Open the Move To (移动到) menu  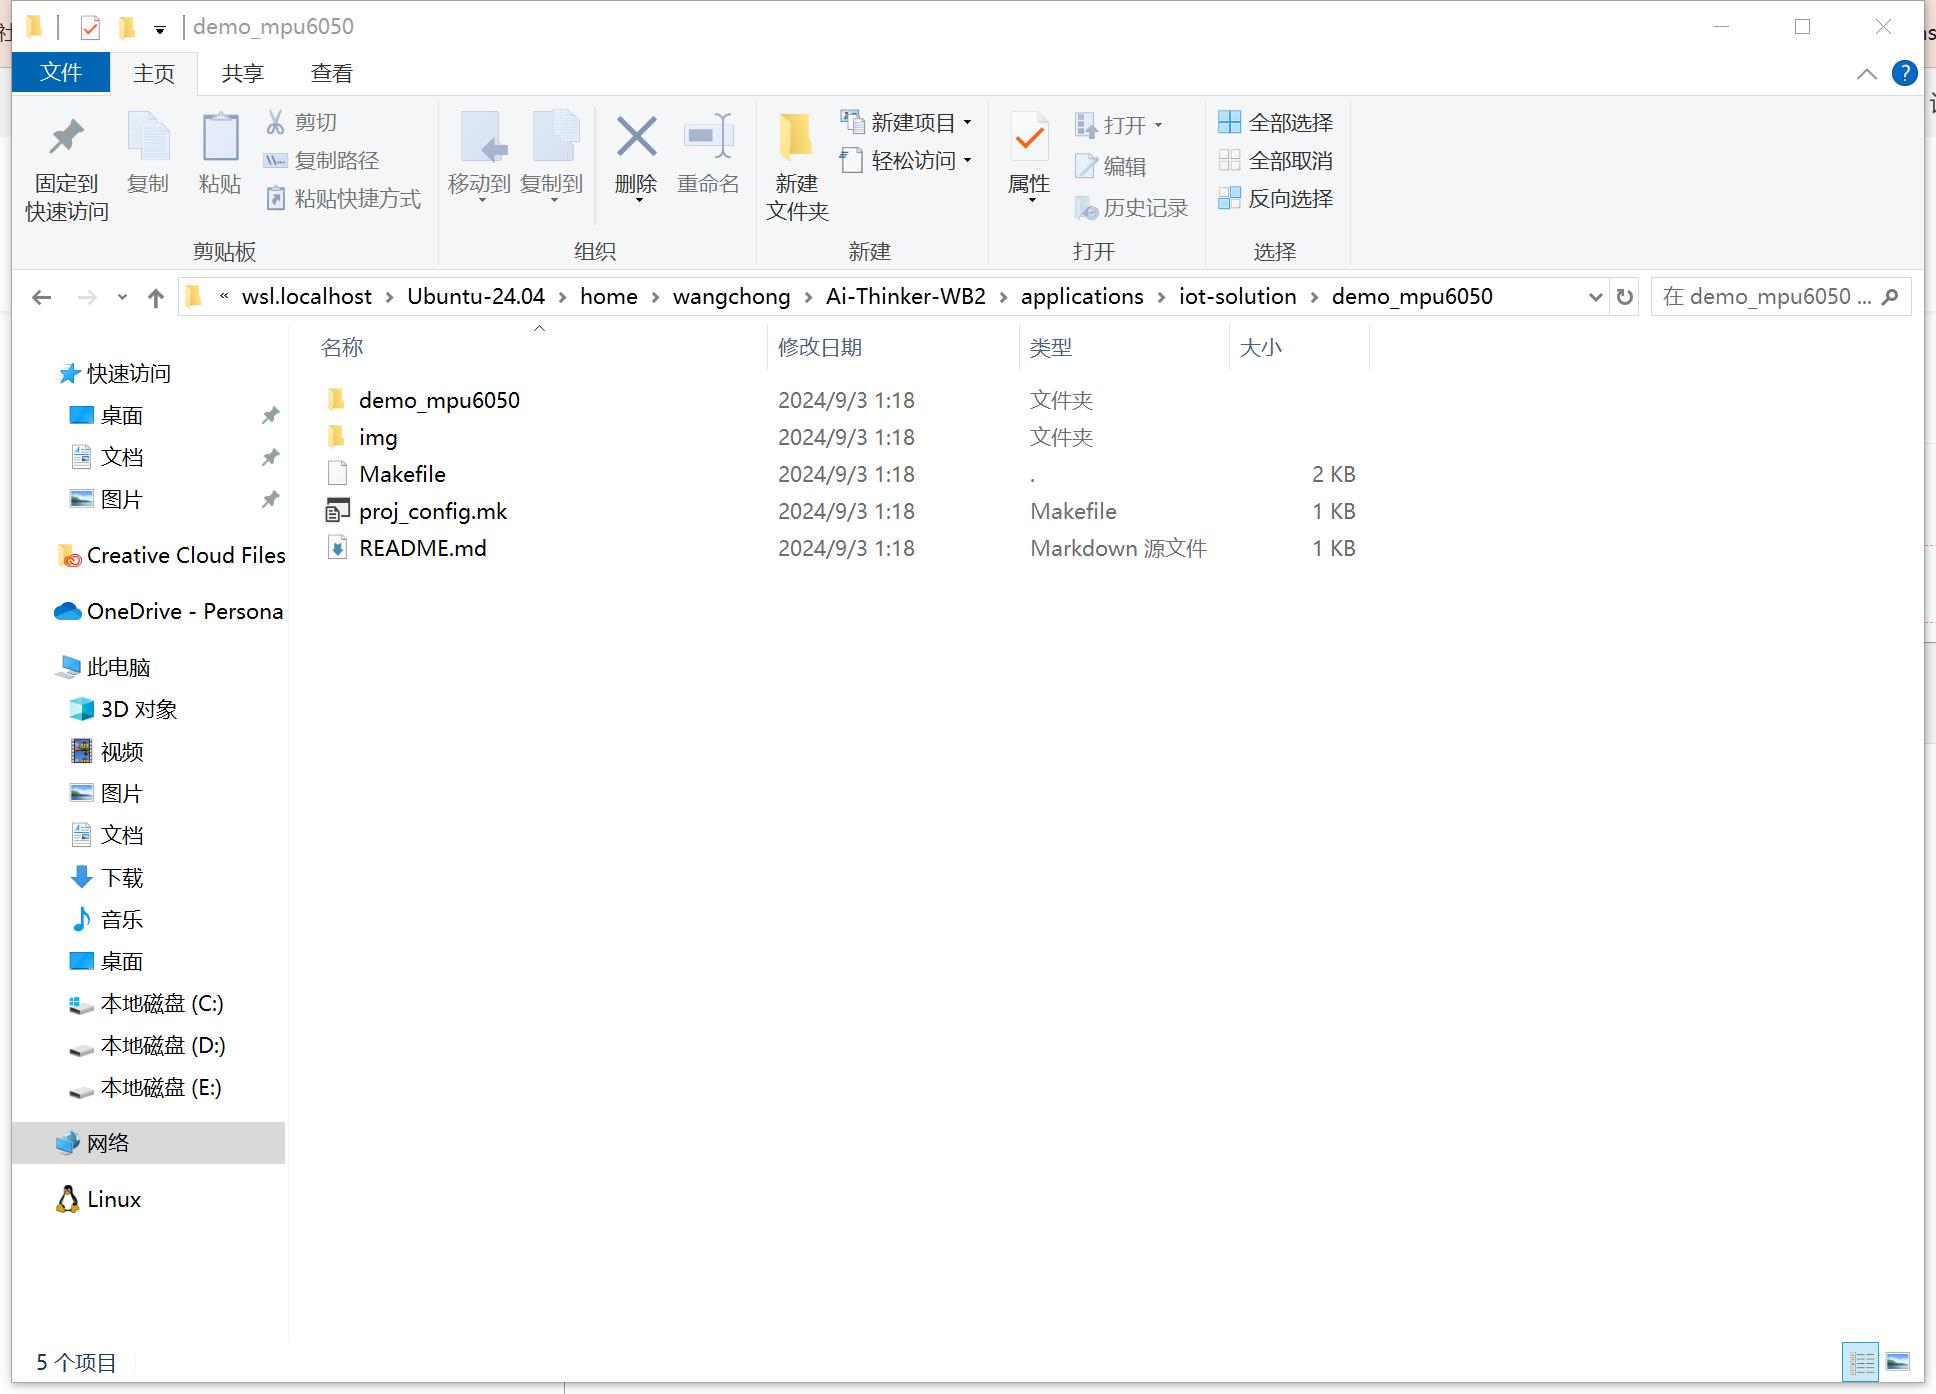pyautogui.click(x=480, y=157)
